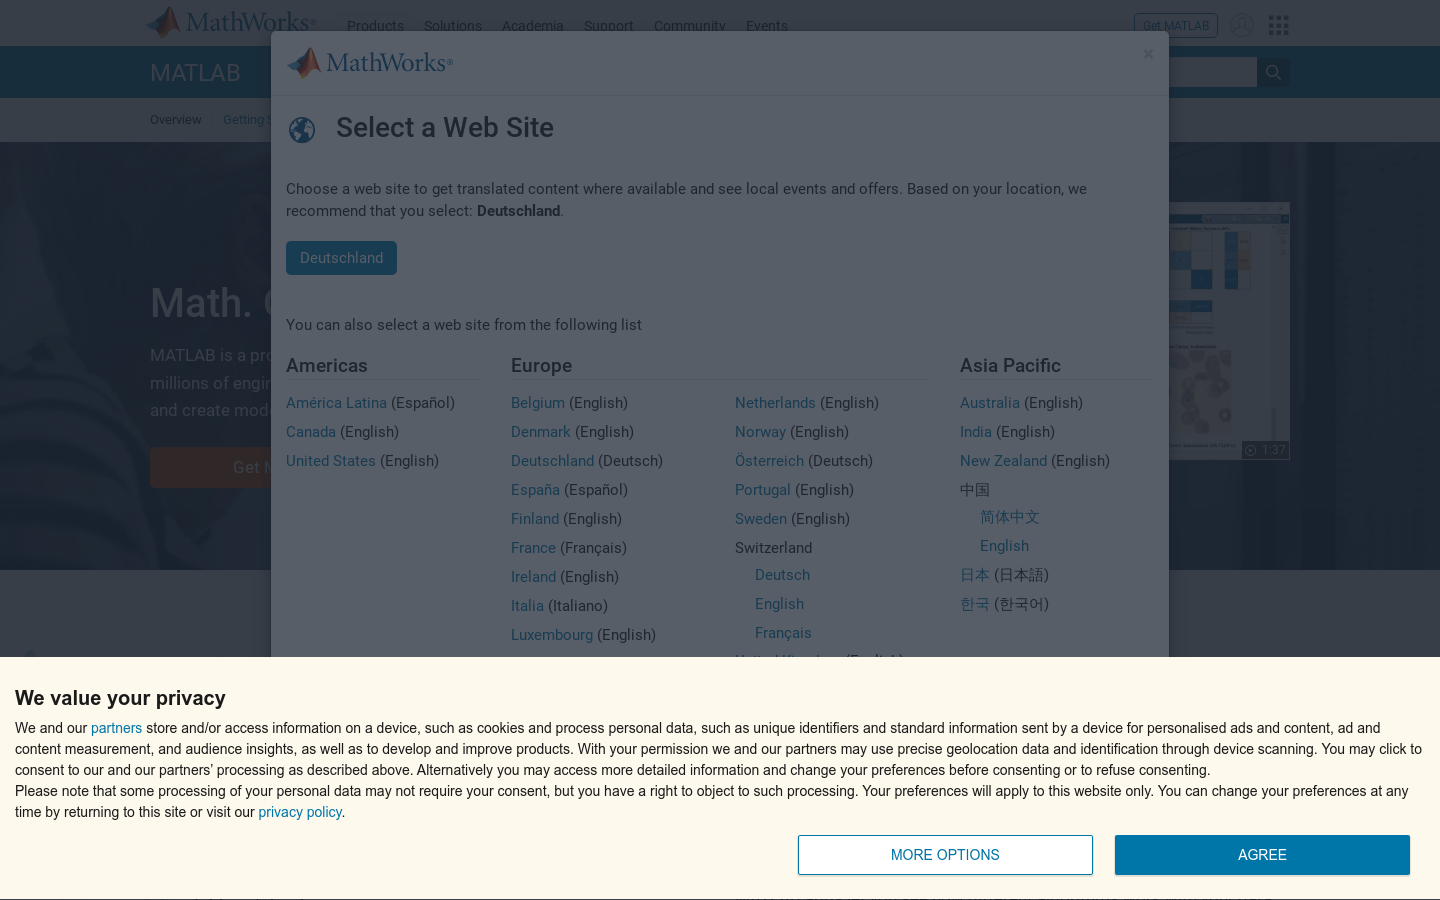Open the Community menu in header
Screen dimensions: 1440x900
pos(689,25)
